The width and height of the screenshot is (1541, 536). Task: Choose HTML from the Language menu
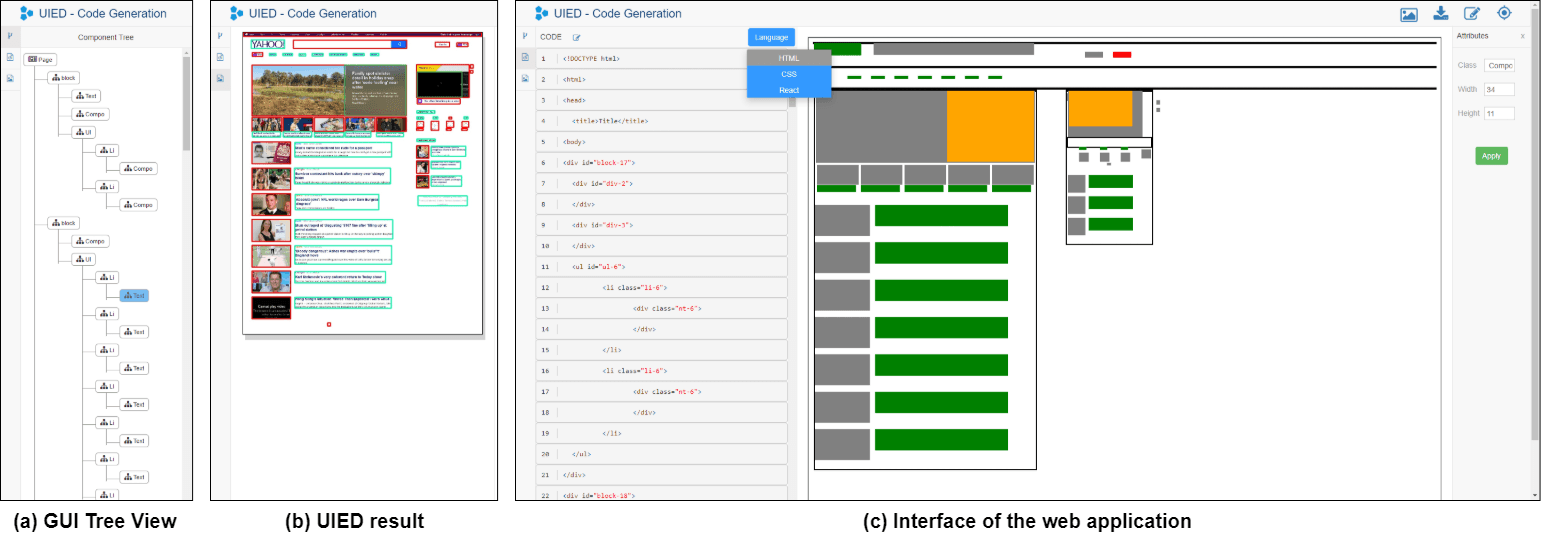tap(789, 58)
